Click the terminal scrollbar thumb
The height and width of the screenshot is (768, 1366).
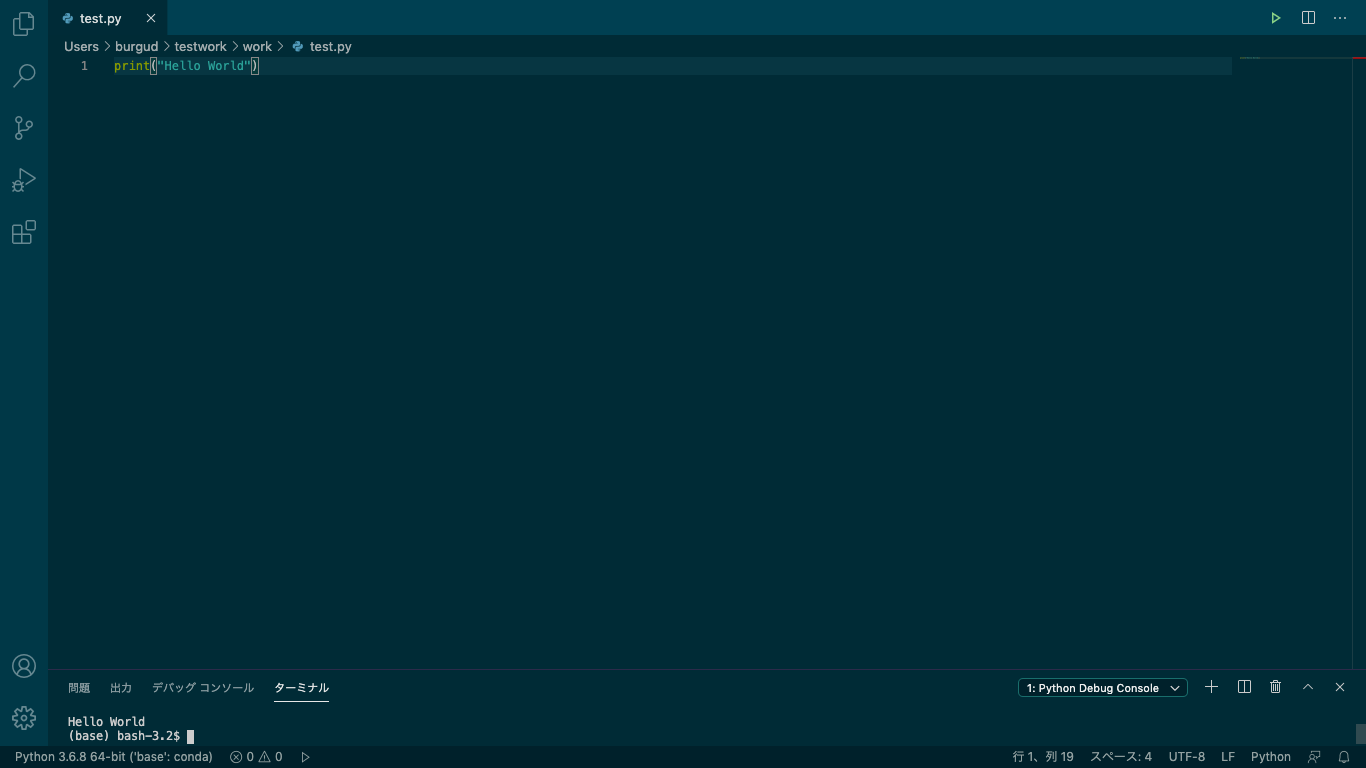1361,734
